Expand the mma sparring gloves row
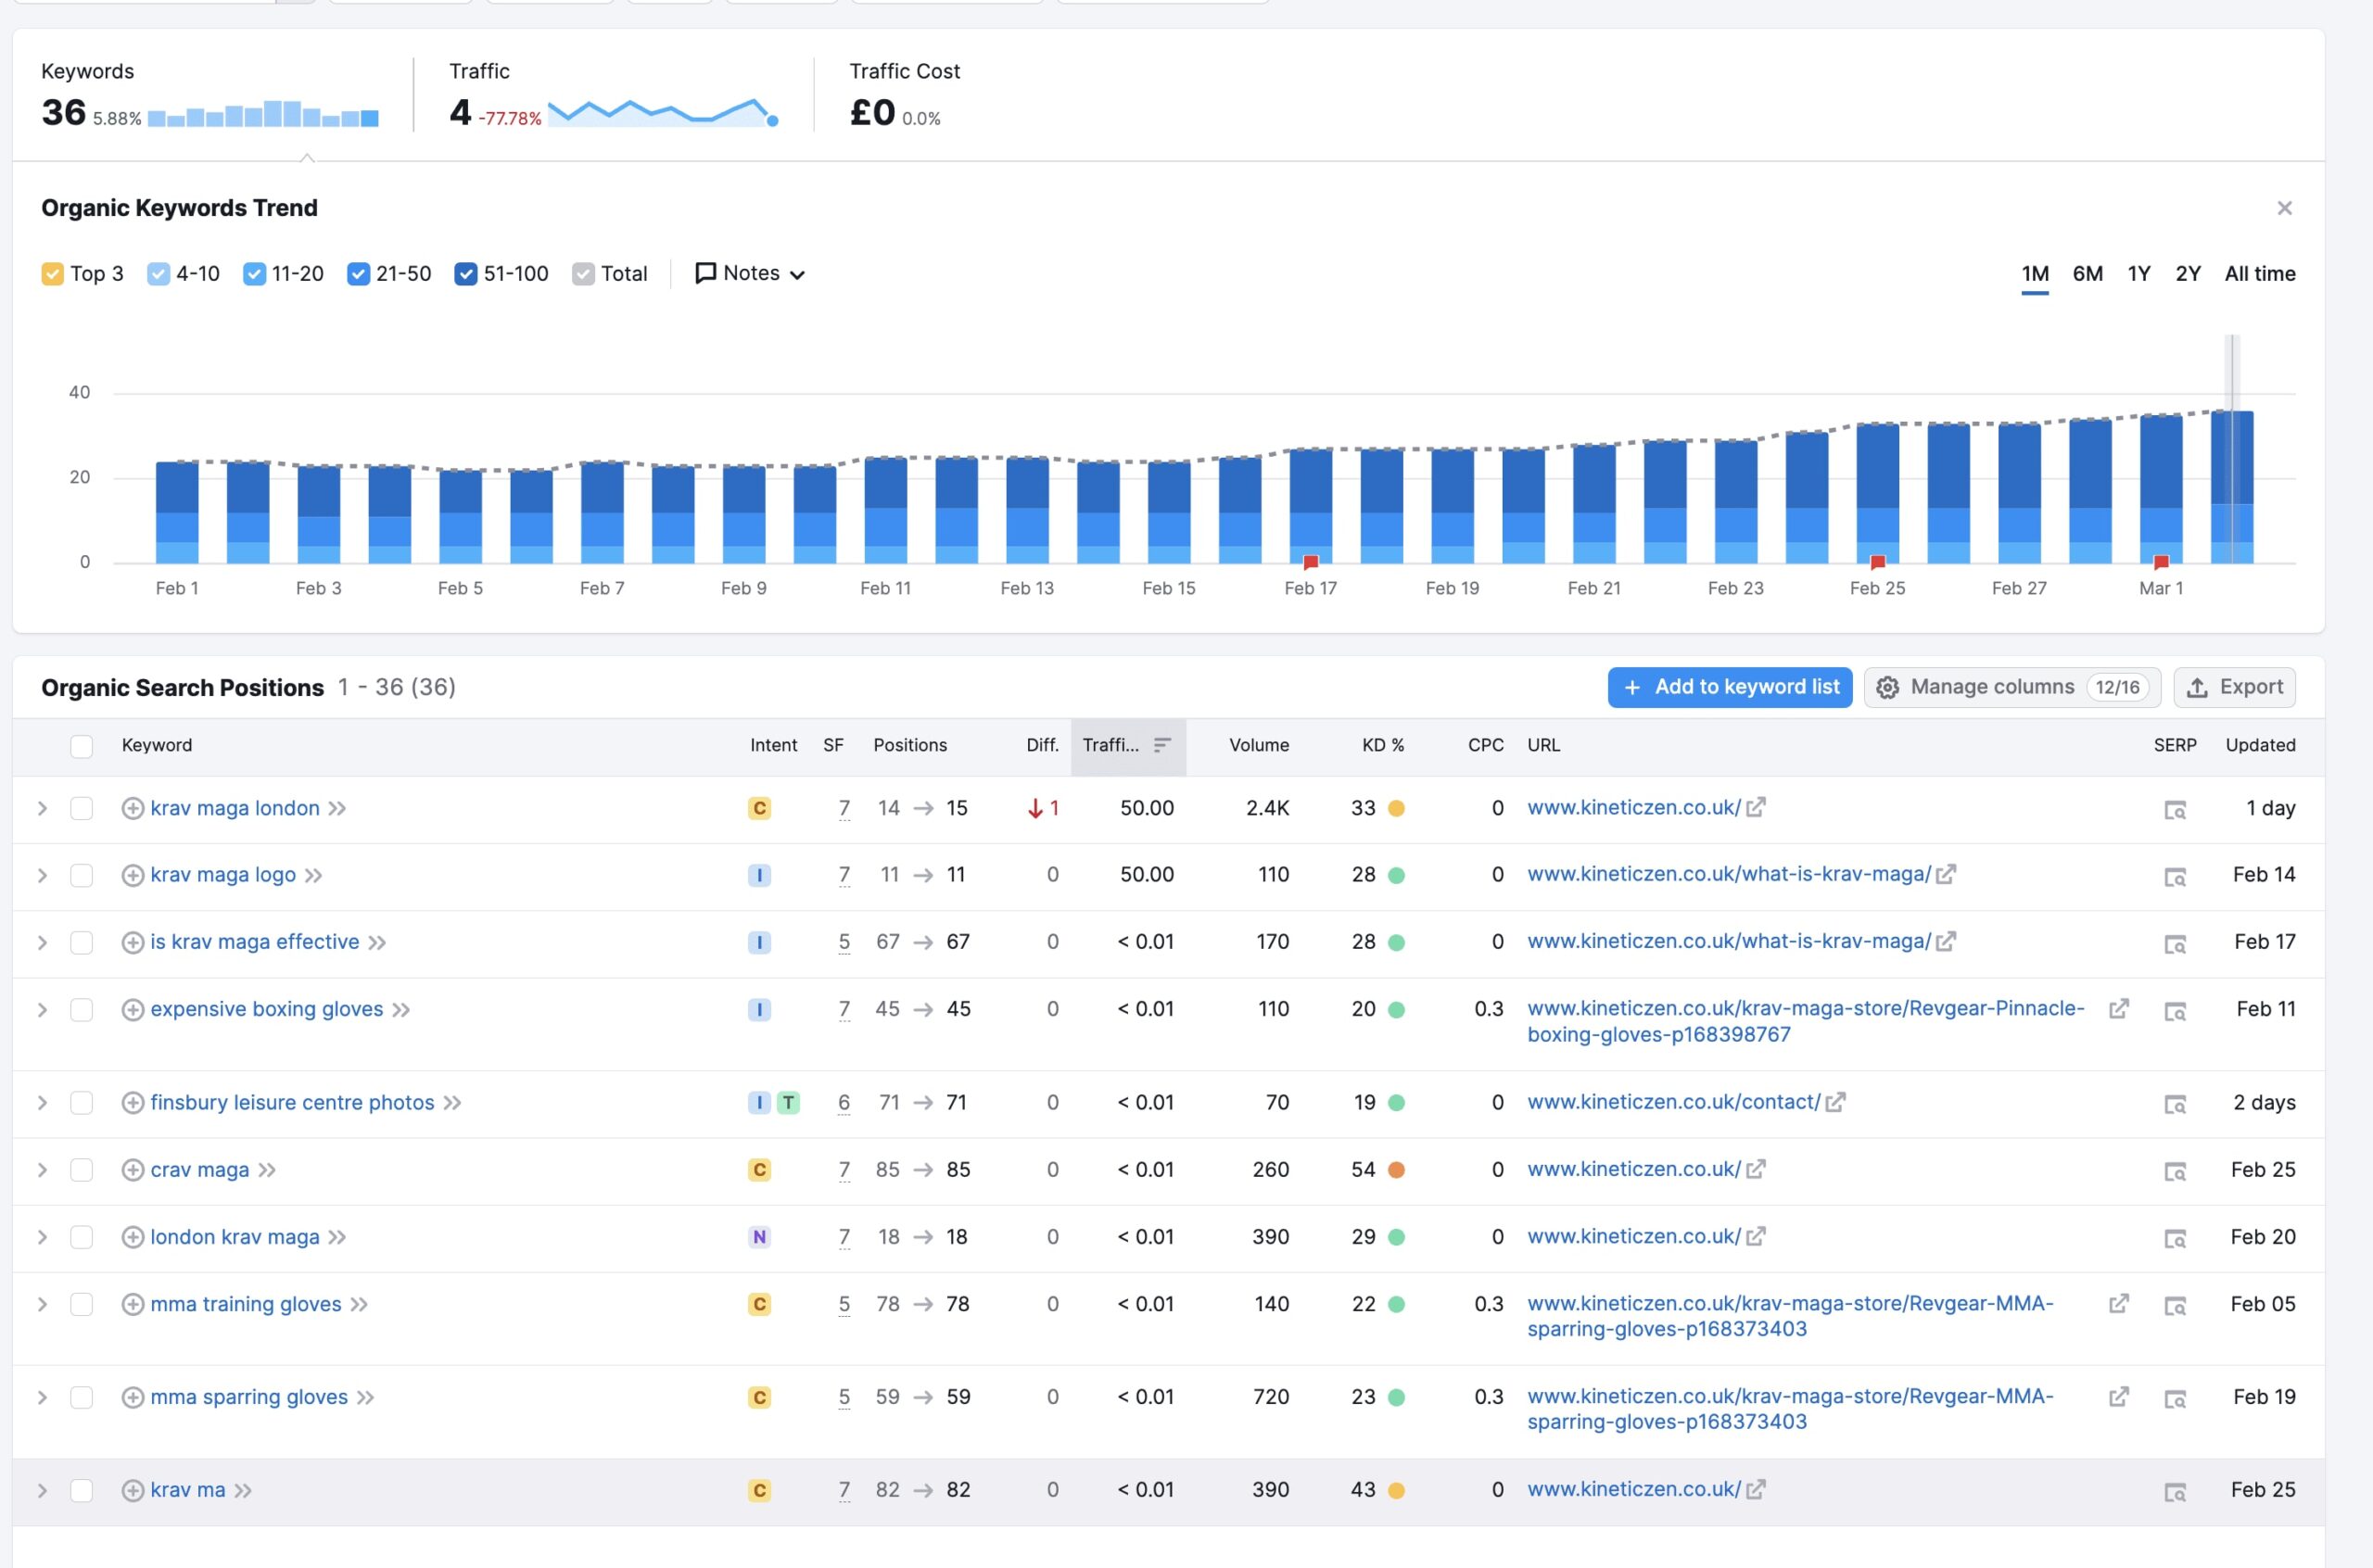2373x1568 pixels. pos(42,1397)
